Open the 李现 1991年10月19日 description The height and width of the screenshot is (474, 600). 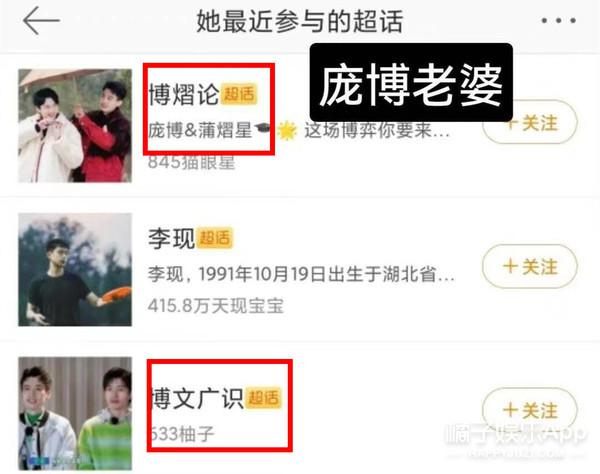pyautogui.click(x=301, y=274)
